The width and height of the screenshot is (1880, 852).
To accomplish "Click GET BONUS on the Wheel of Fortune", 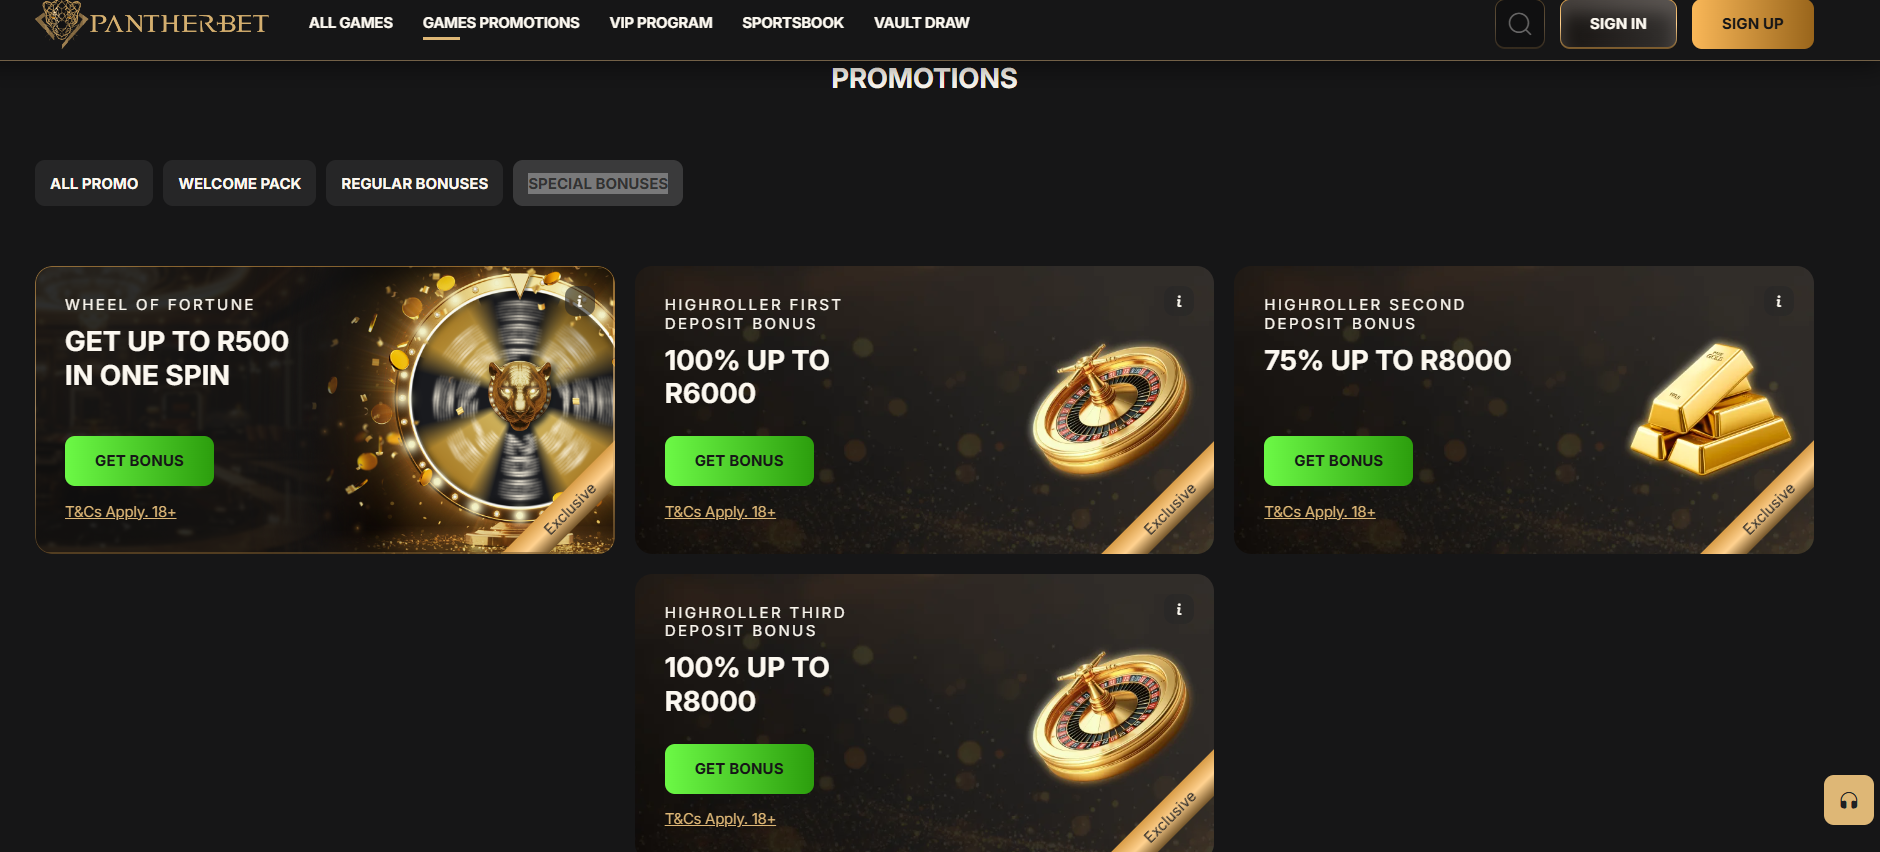I will click(x=138, y=460).
